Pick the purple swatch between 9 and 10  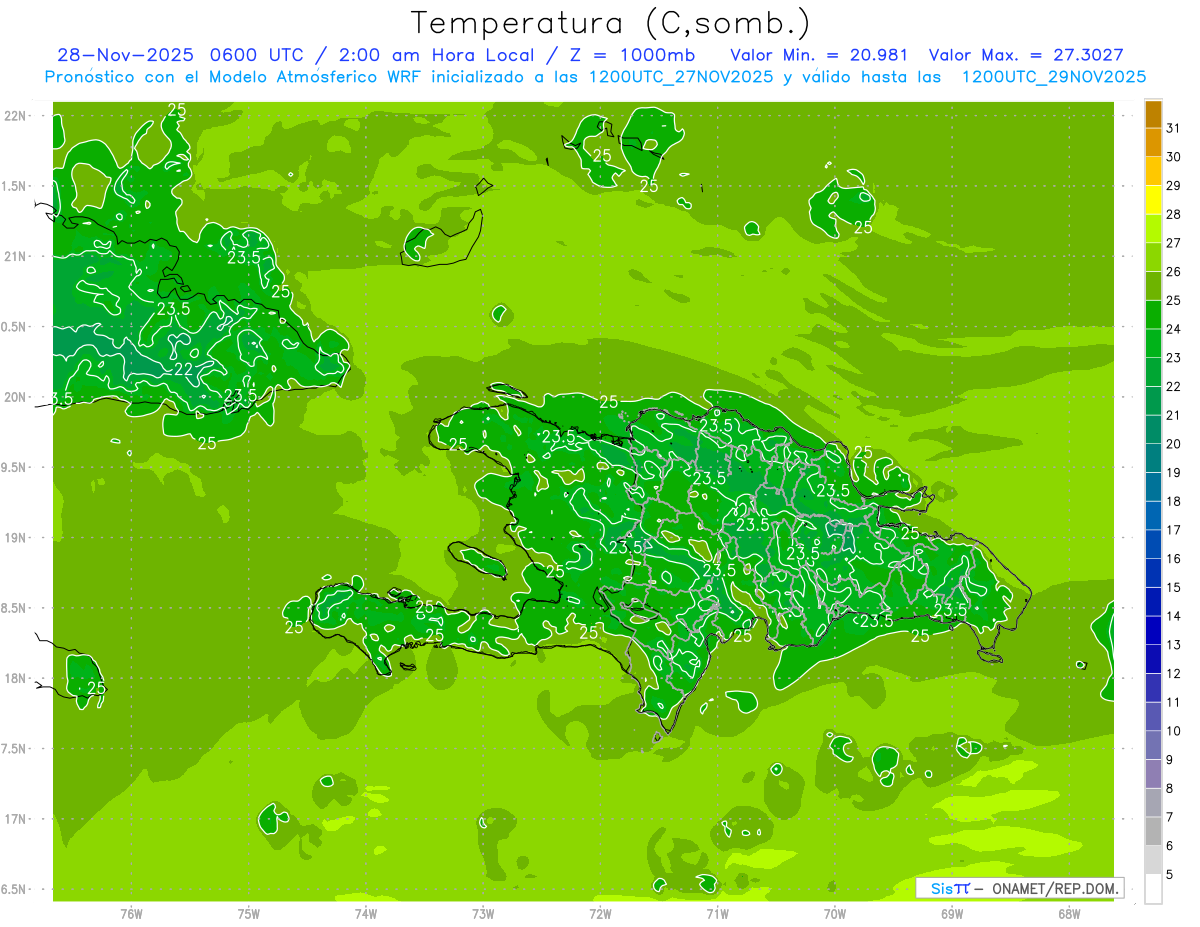[x=1154, y=745]
